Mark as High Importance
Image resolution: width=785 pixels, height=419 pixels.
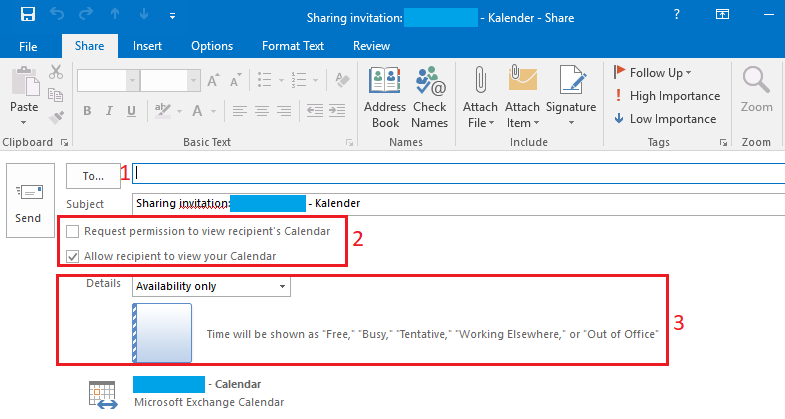pos(667,96)
